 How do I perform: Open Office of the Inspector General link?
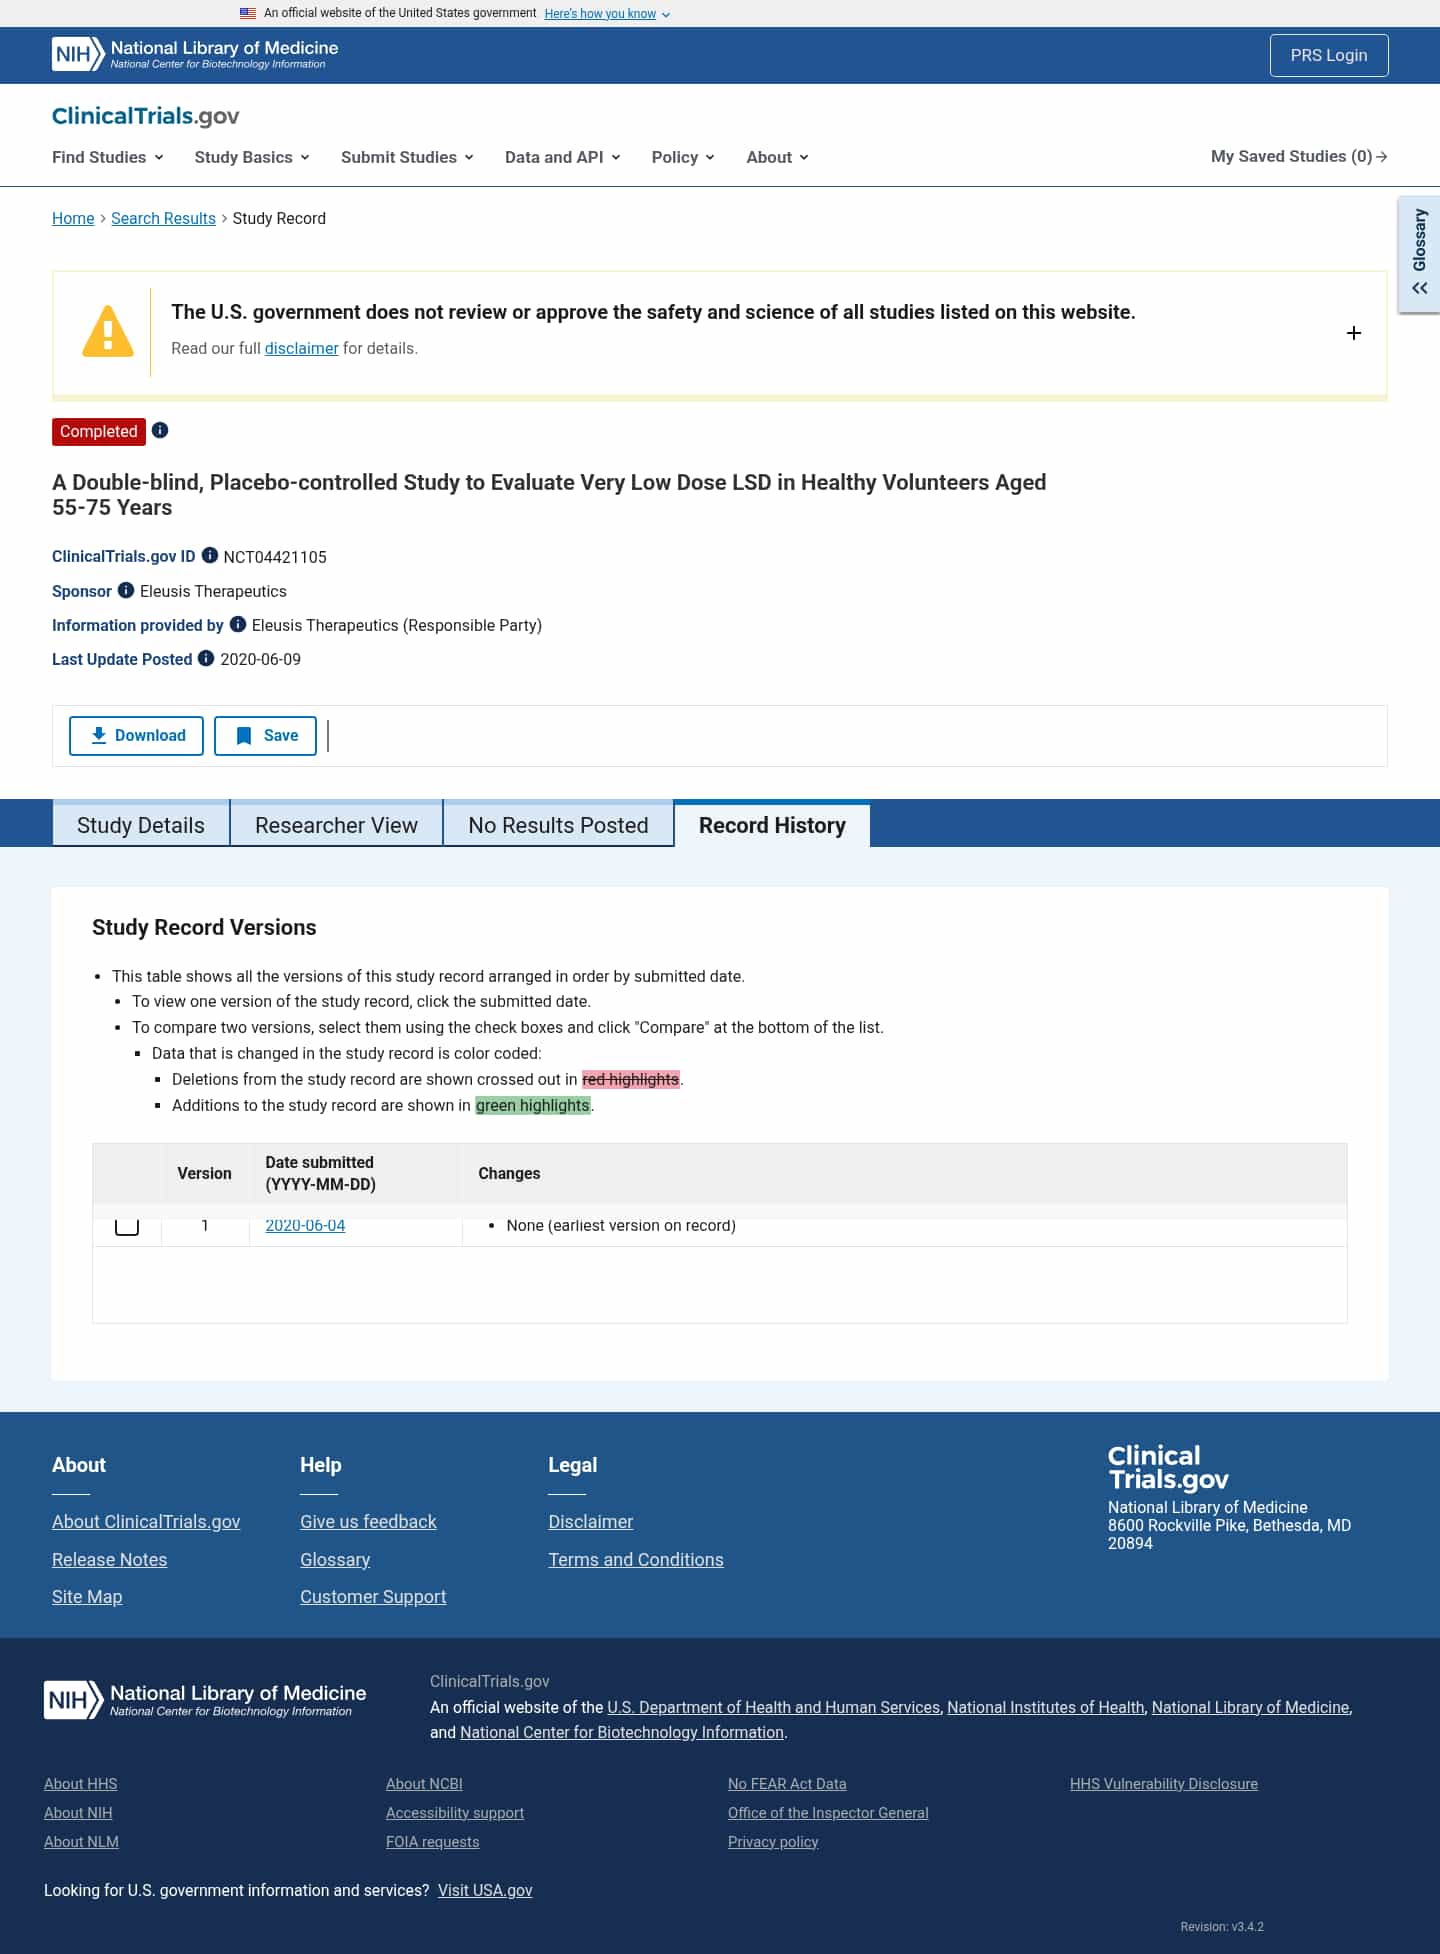pyautogui.click(x=828, y=1812)
